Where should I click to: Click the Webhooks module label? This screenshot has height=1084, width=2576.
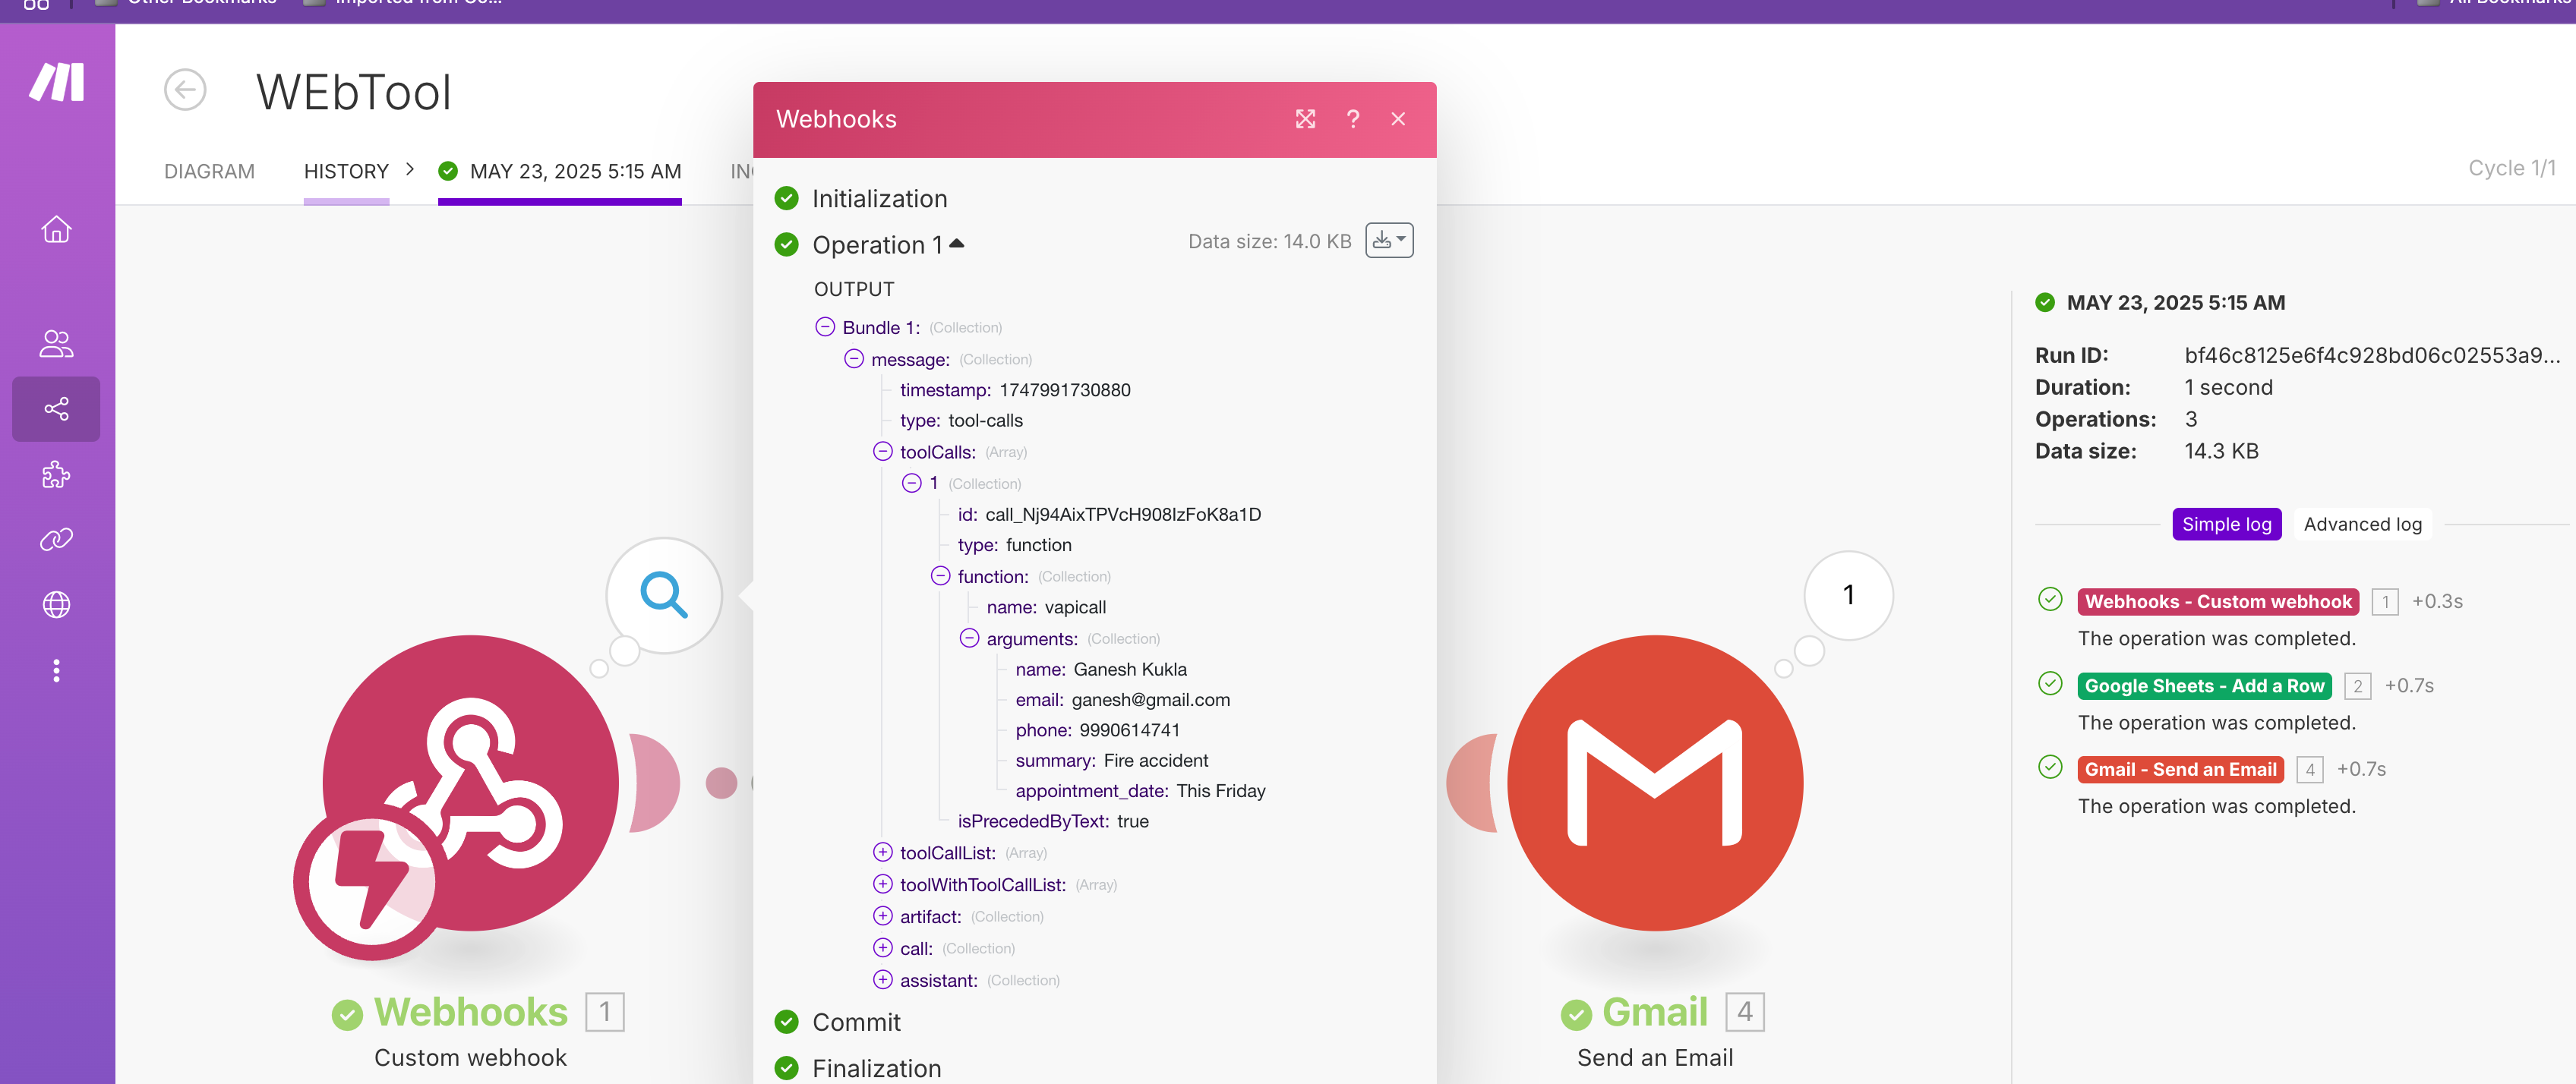pos(470,1012)
